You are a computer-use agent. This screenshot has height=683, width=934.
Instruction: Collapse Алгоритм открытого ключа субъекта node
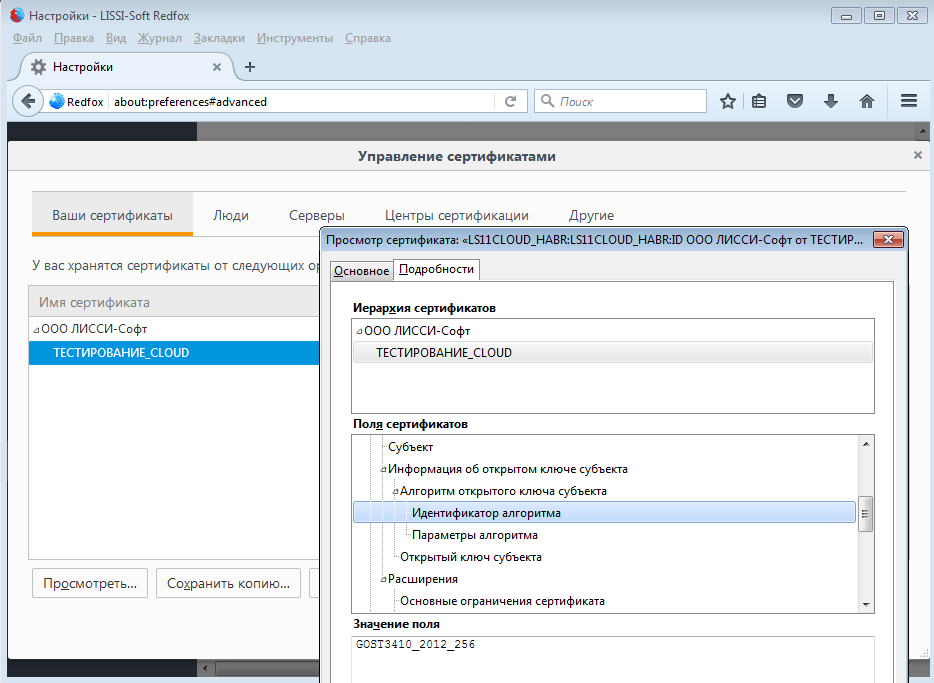[396, 491]
